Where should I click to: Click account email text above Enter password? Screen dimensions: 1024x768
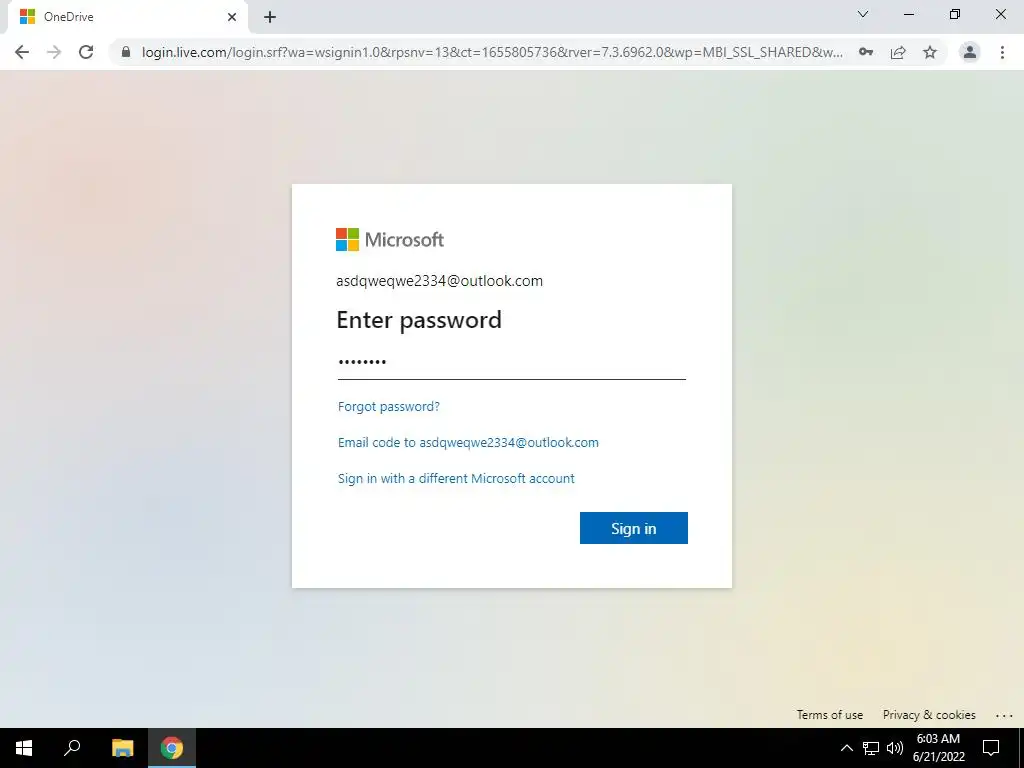[x=440, y=281]
